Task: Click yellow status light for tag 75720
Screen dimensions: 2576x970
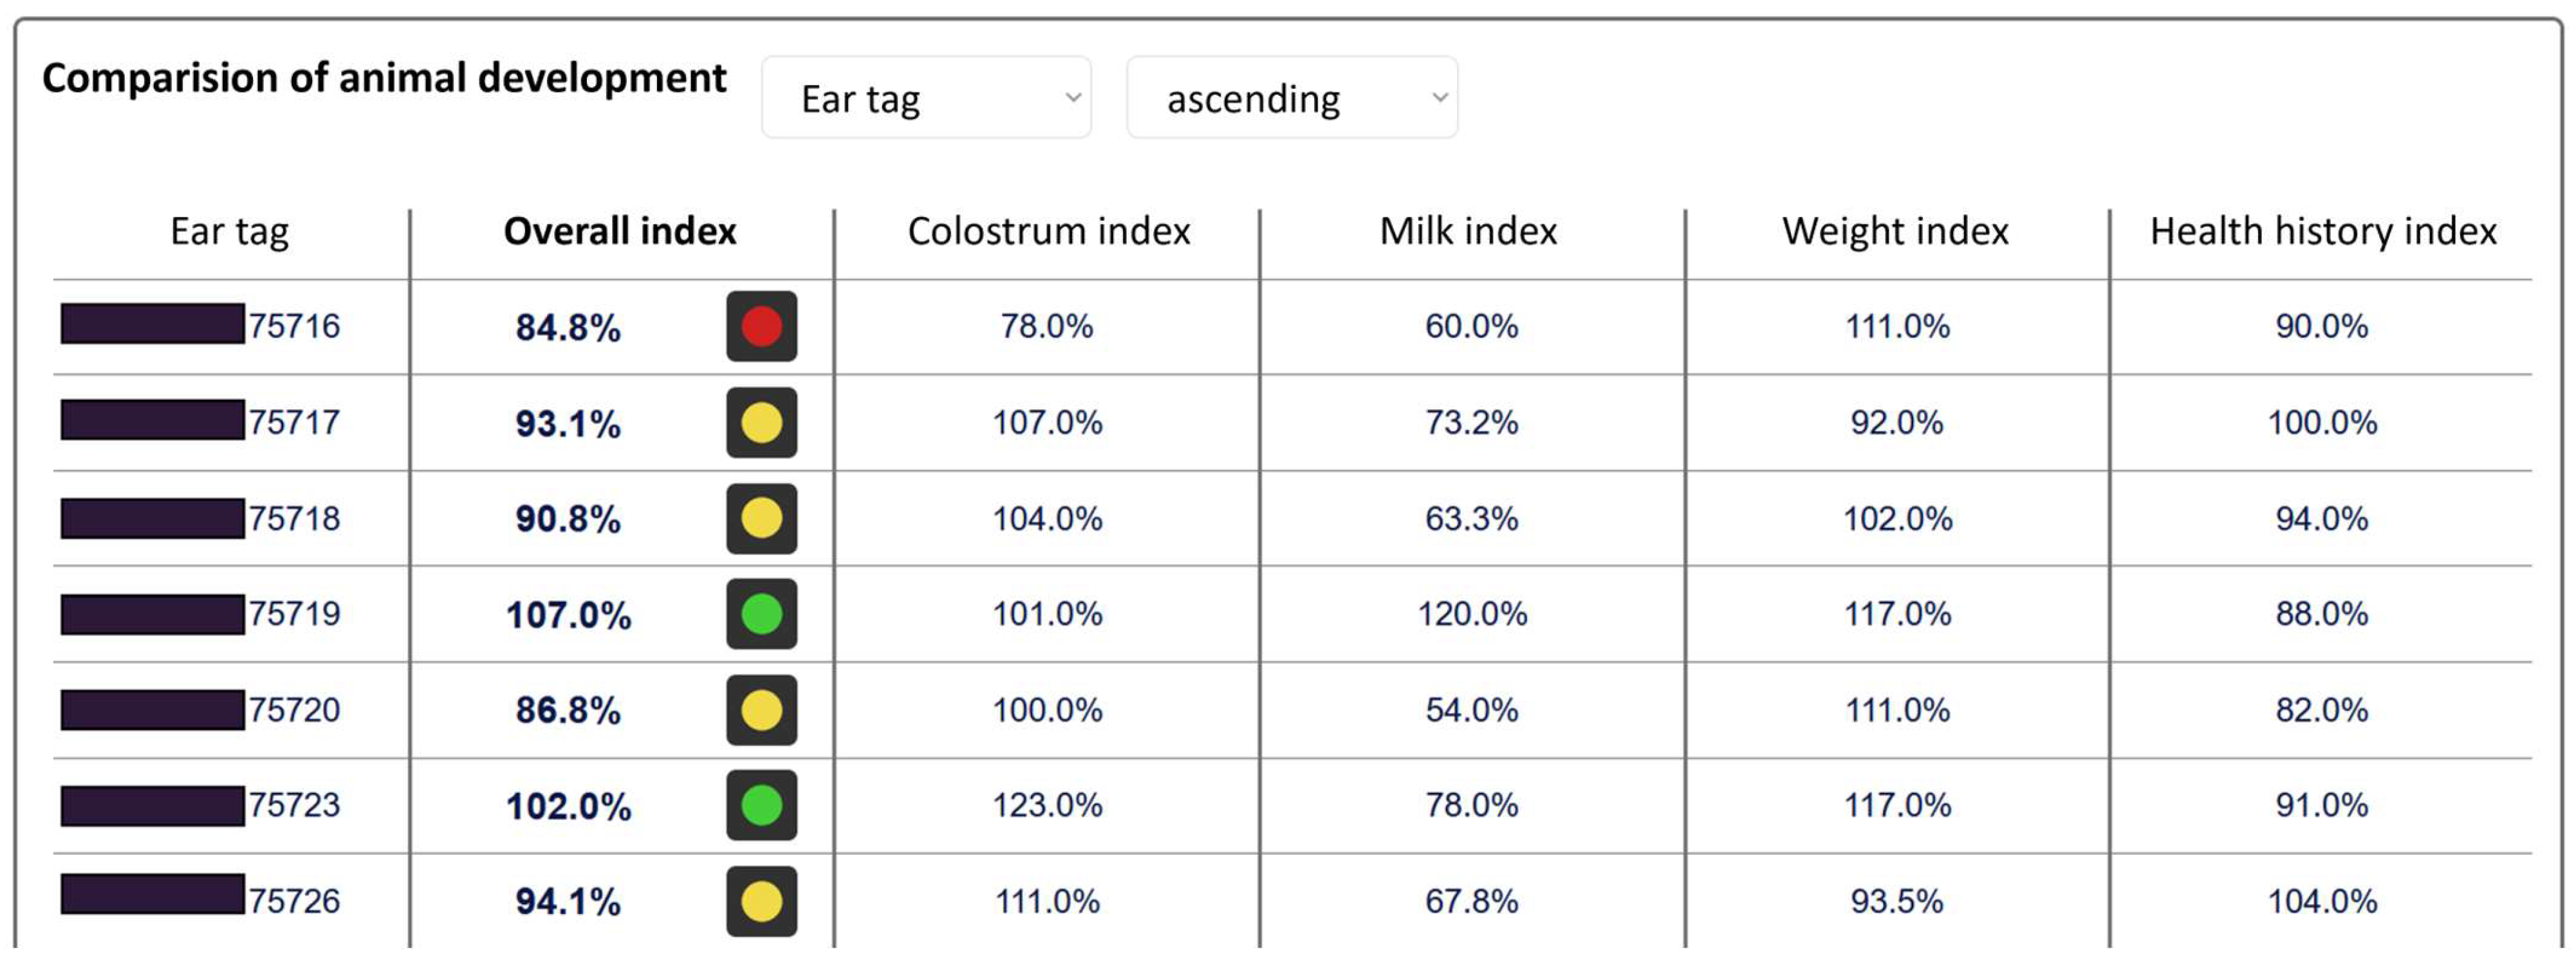Action: pyautogui.click(x=761, y=710)
